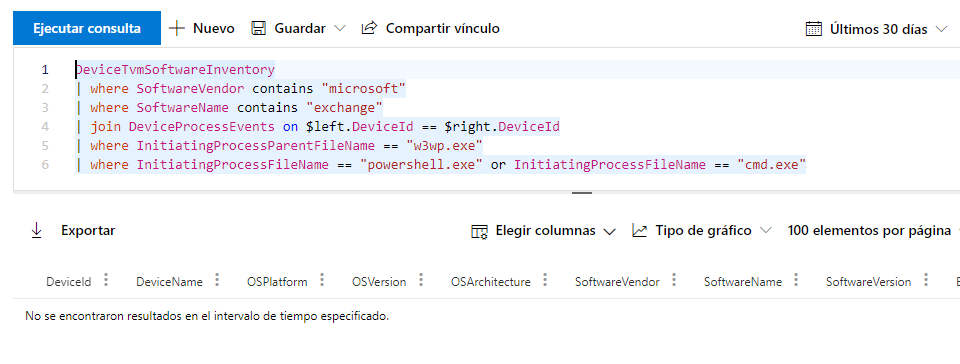Open DeviceId column options menu
The image size is (960, 364).
[106, 280]
